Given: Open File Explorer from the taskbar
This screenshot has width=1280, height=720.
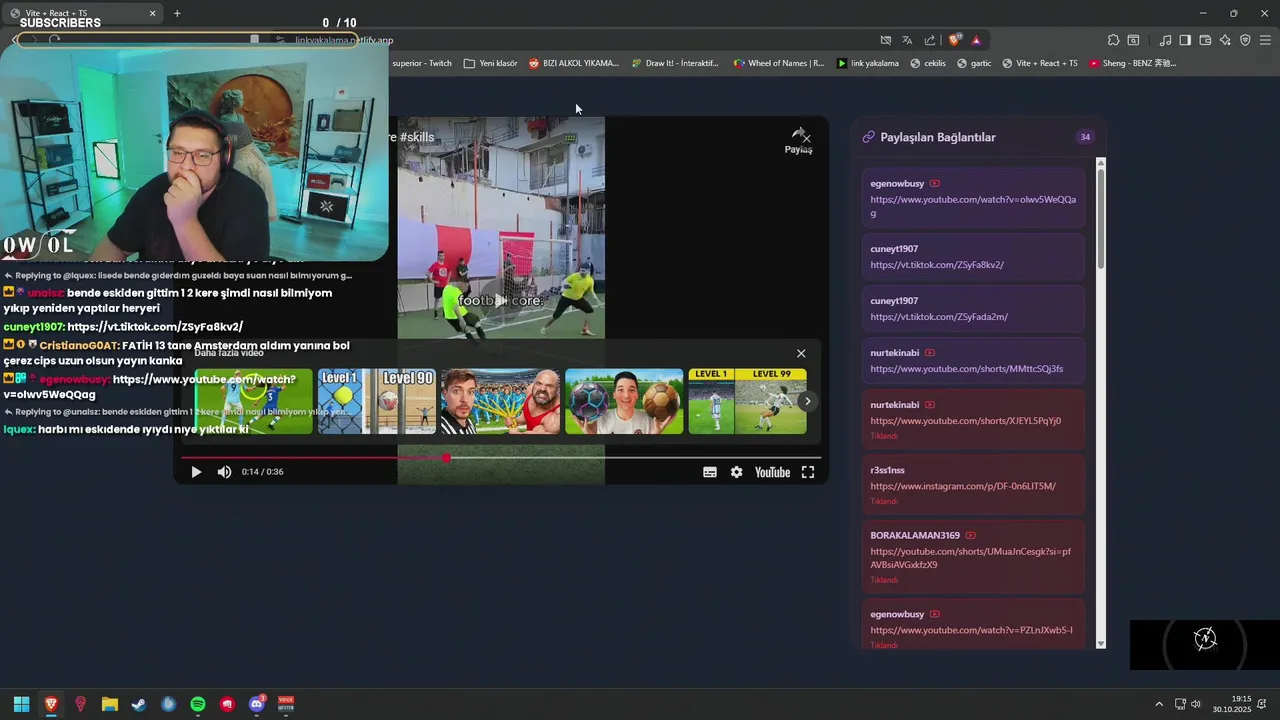Looking at the screenshot, I should click(110, 704).
